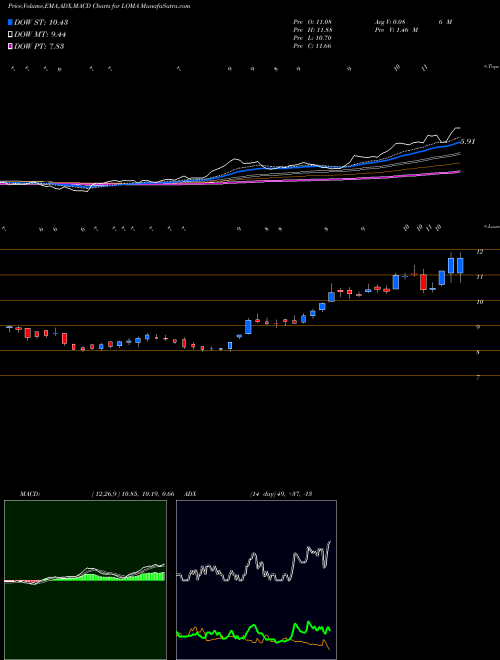The width and height of the screenshot is (500, 660).
Task: Click the 'Pre O: 11.08' value
Action: coord(312,22)
